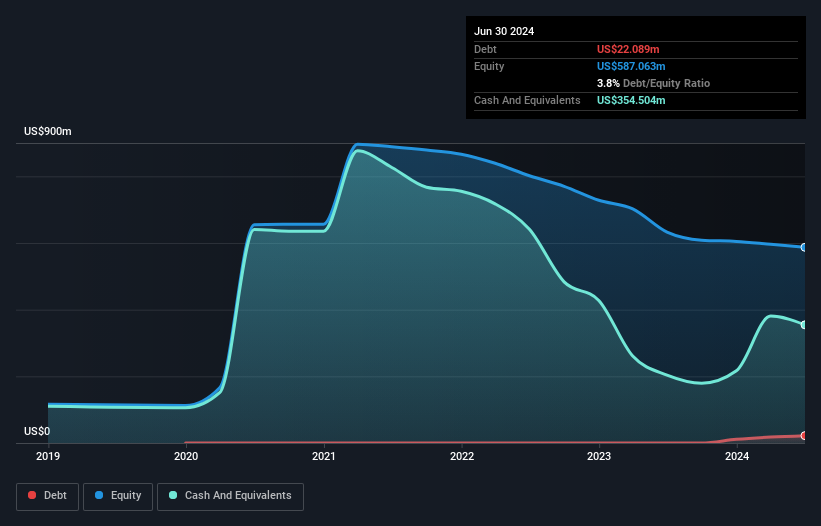Click the Jun 30 2024 tooltip date
Image resolution: width=821 pixels, height=526 pixels.
pyautogui.click(x=504, y=31)
